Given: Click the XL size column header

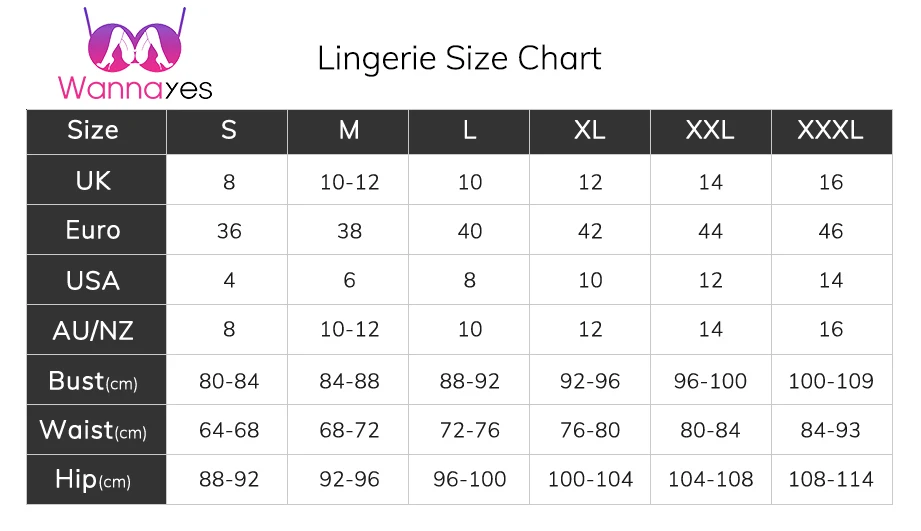Looking at the screenshot, I should tap(590, 131).
